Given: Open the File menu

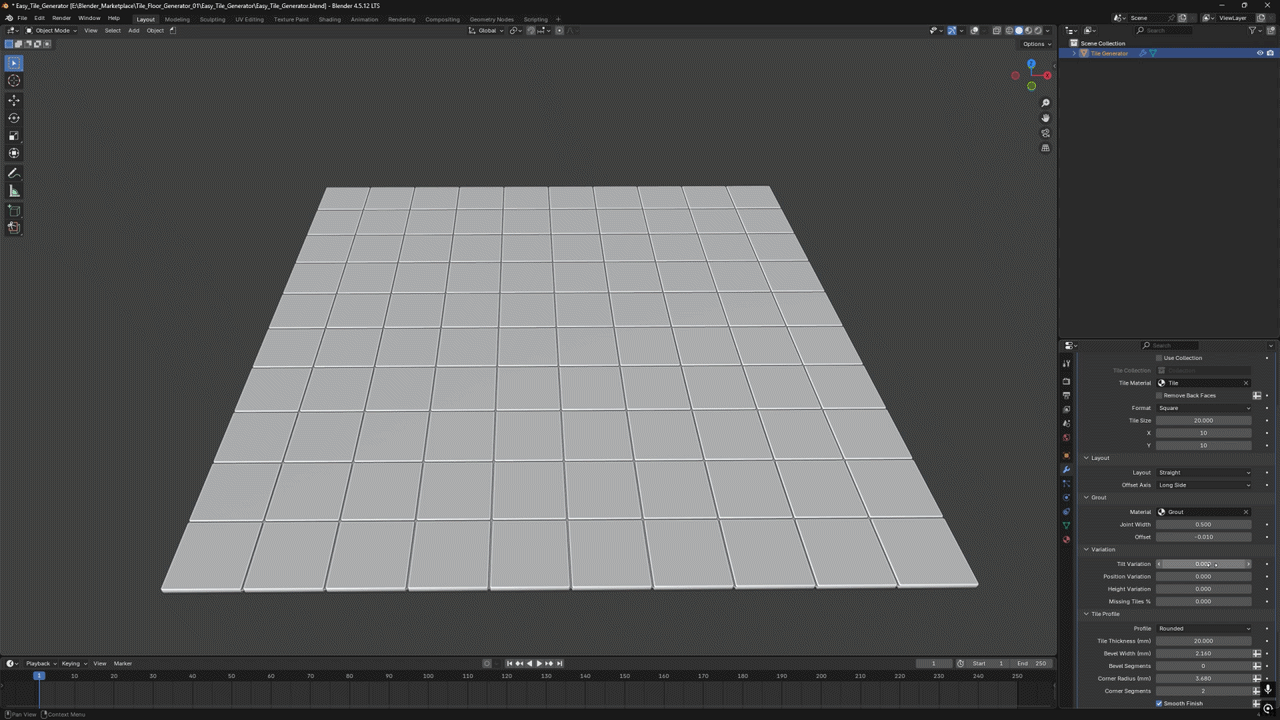Looking at the screenshot, I should point(22,18).
